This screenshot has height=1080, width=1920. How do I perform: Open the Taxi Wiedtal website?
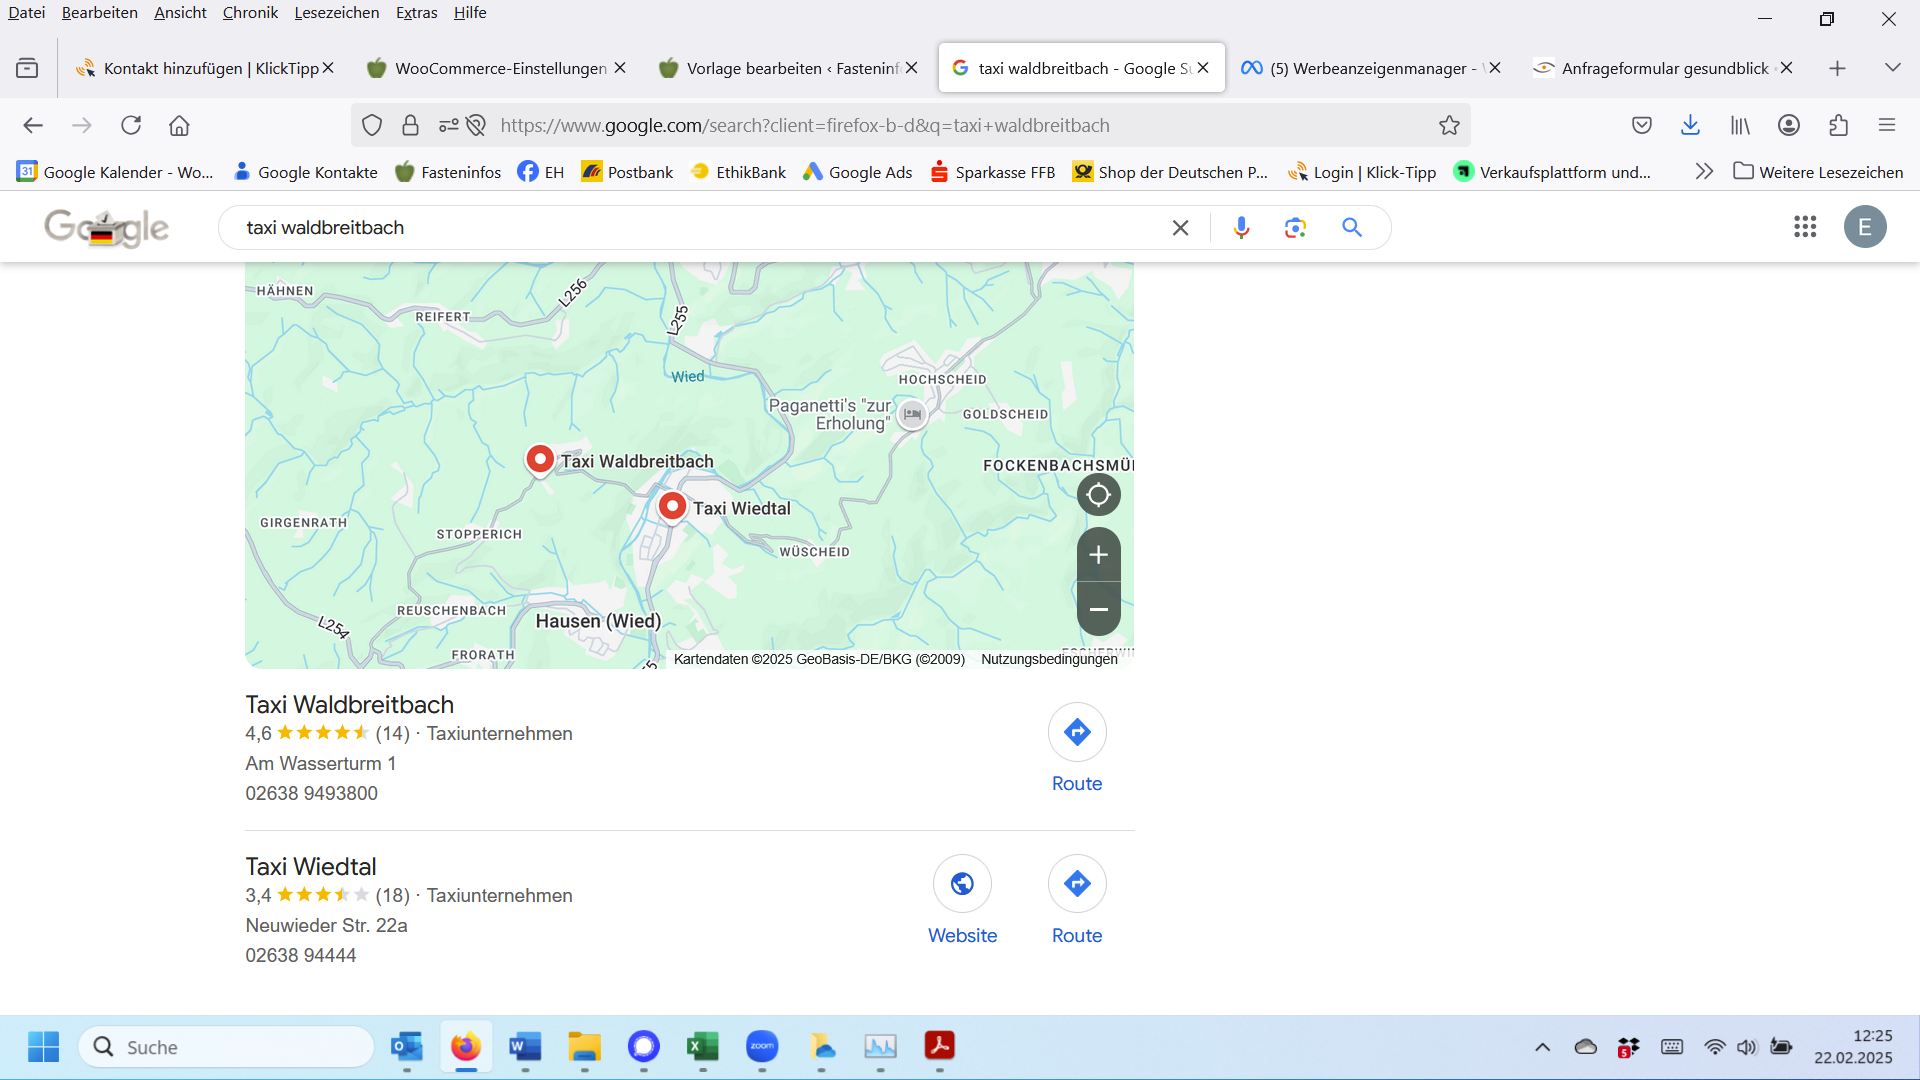(962, 900)
